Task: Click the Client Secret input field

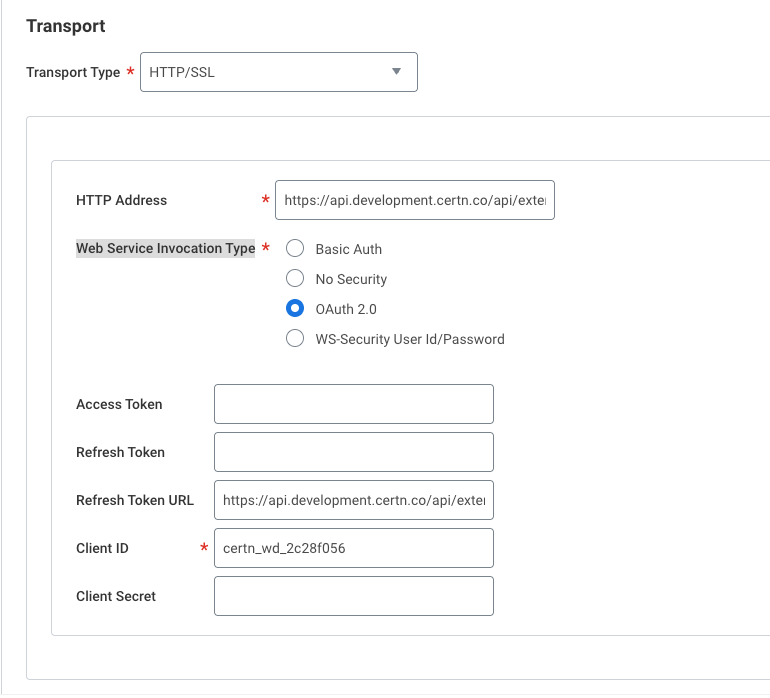Action: click(354, 596)
